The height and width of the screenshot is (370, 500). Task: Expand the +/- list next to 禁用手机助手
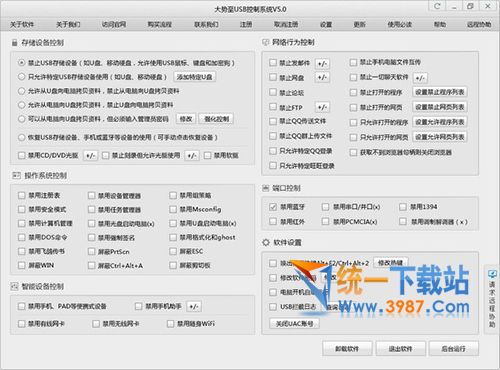pyautogui.click(x=194, y=306)
